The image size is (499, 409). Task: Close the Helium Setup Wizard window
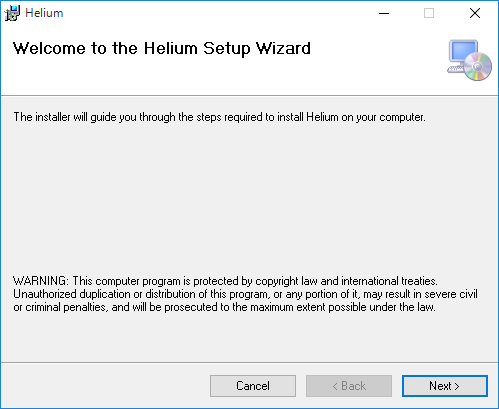475,13
